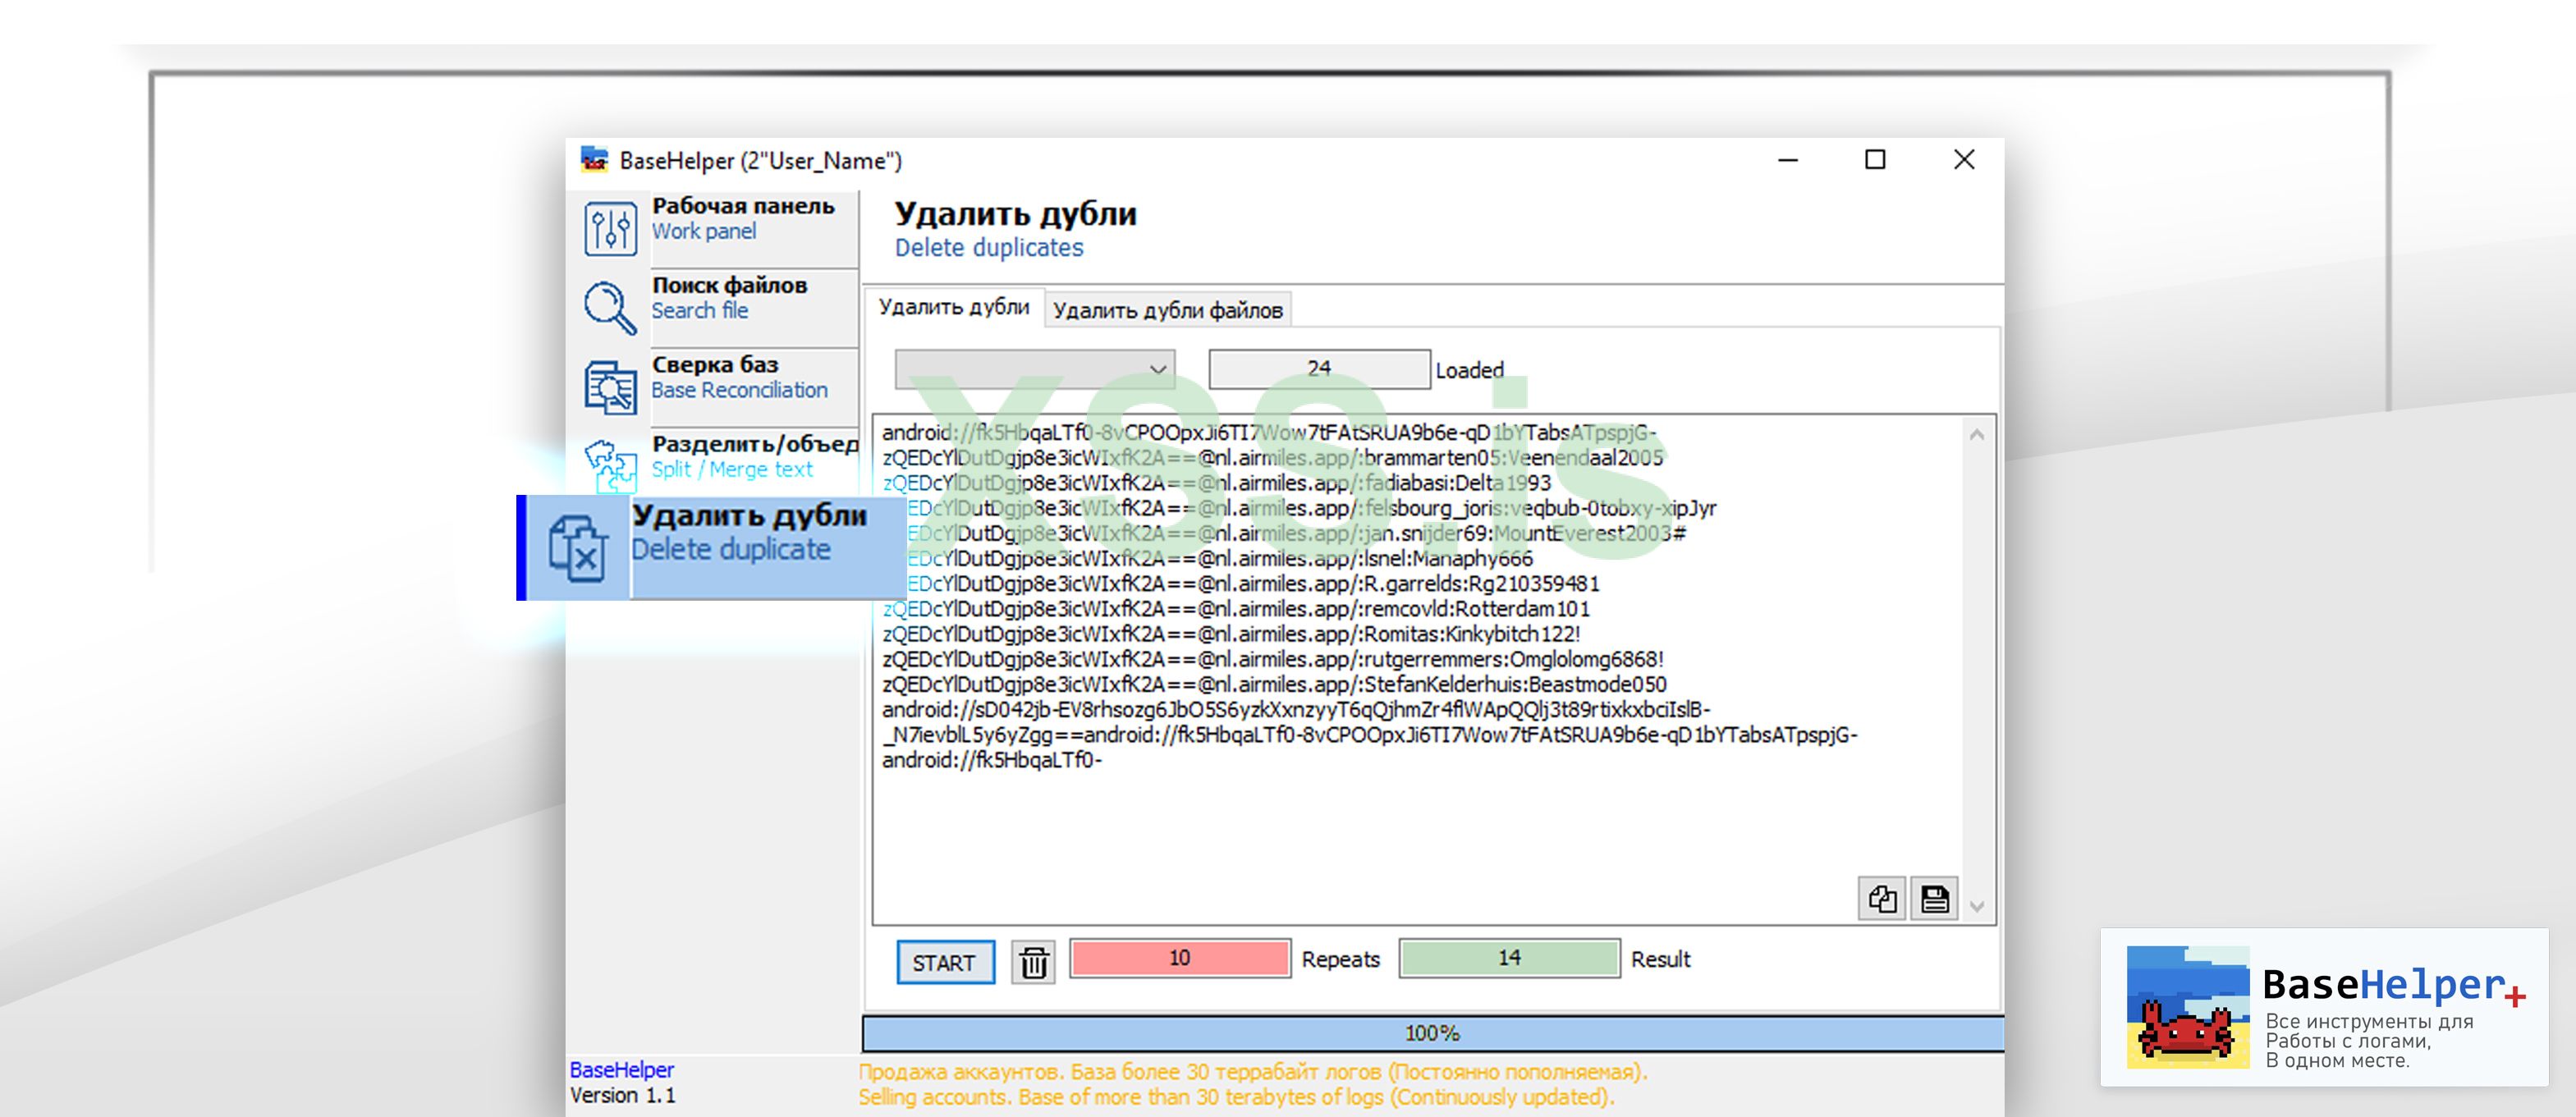Open the Work panel sliders icon
The height and width of the screenshot is (1117, 2576).
coord(610,228)
